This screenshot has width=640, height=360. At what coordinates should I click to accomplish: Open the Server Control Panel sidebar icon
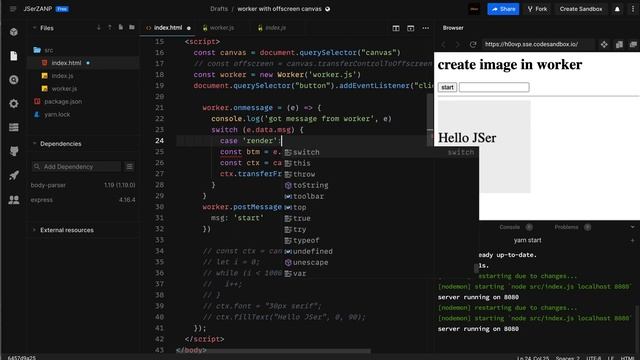13,127
